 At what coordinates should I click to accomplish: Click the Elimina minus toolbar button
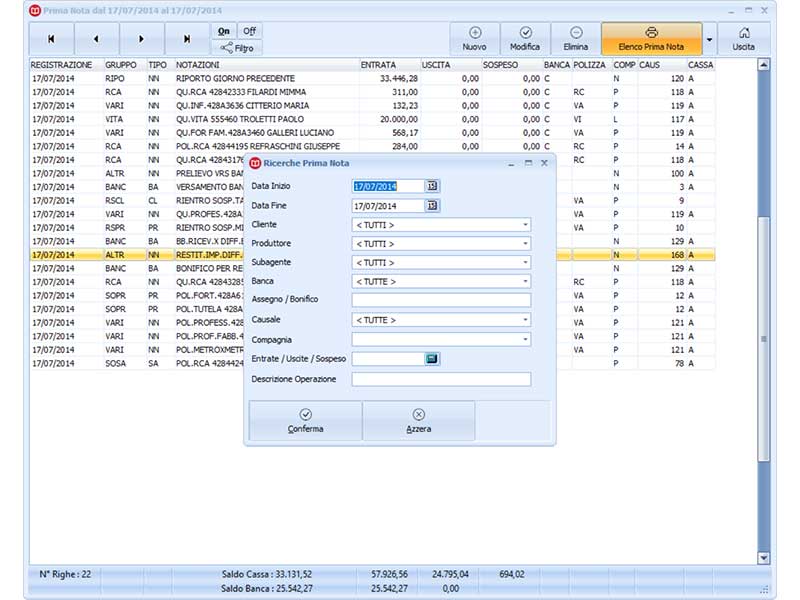(576, 39)
